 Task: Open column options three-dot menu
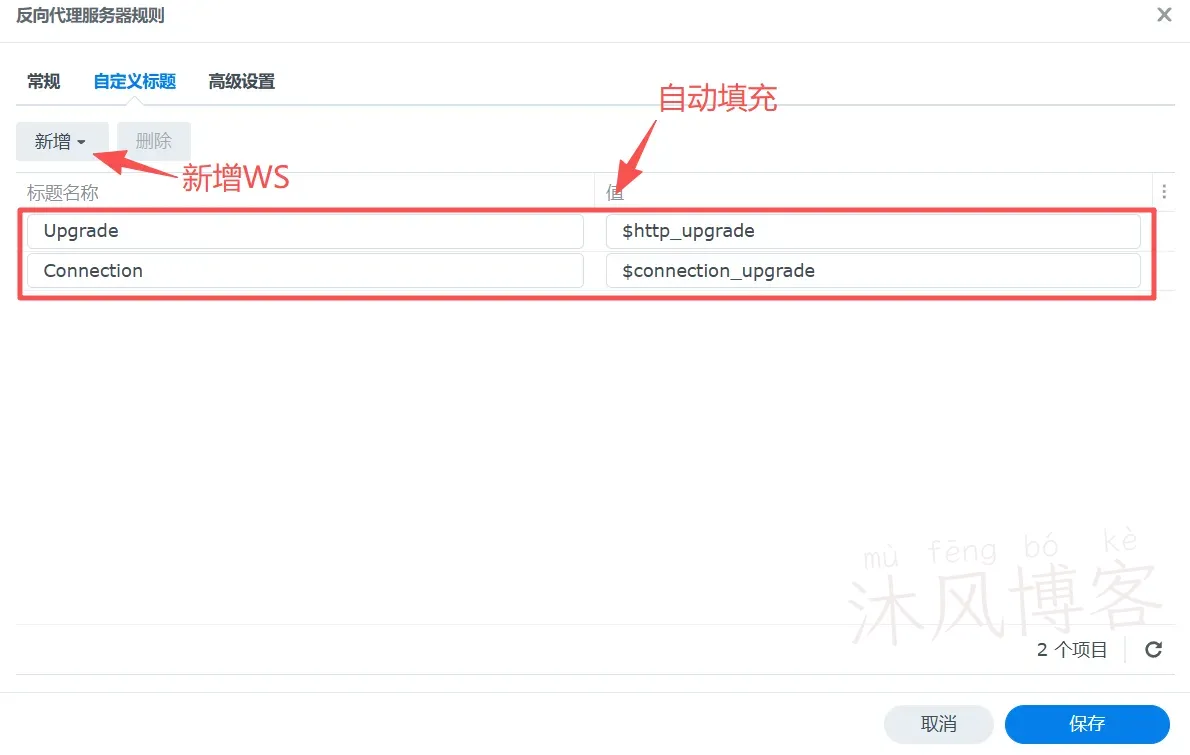pos(1164,192)
